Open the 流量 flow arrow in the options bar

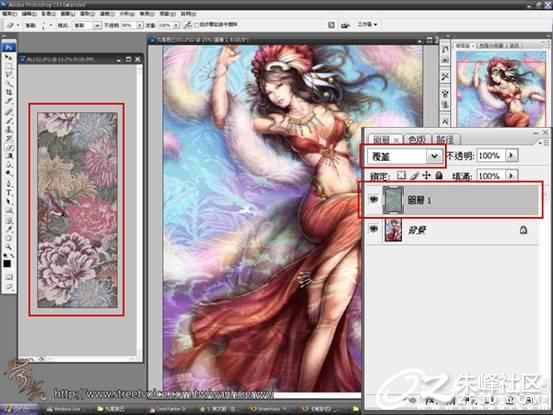[x=176, y=25]
